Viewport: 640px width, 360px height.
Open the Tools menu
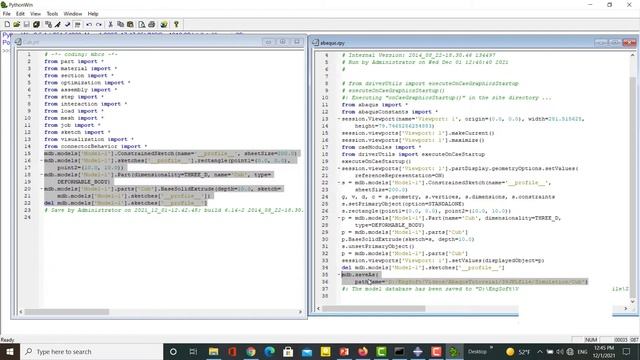[52, 13]
